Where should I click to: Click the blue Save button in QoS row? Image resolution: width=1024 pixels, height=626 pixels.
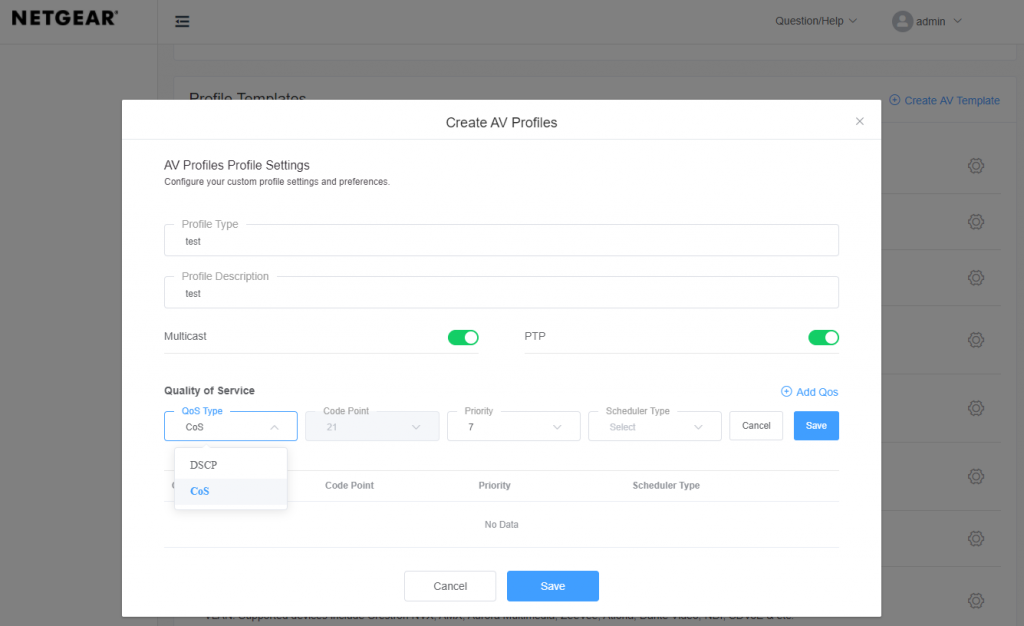coord(816,426)
